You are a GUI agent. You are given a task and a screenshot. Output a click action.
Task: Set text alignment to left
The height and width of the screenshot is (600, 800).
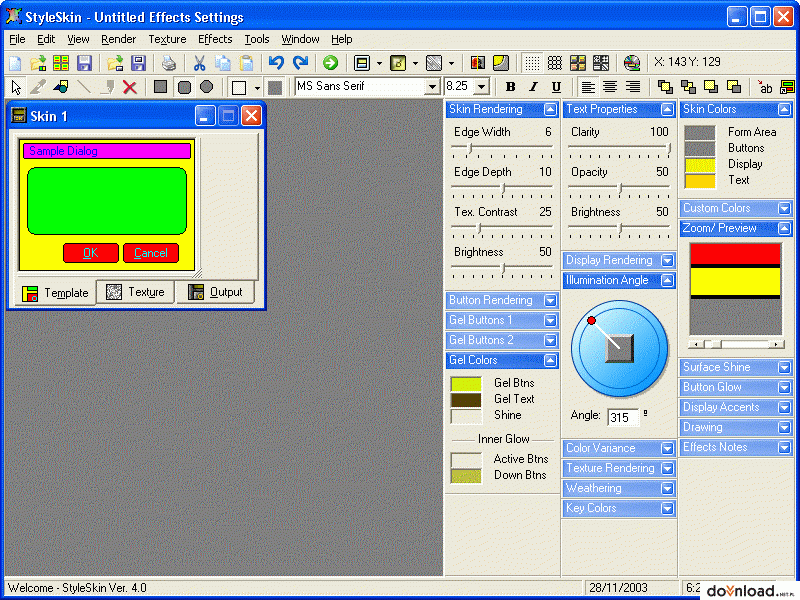click(x=588, y=87)
